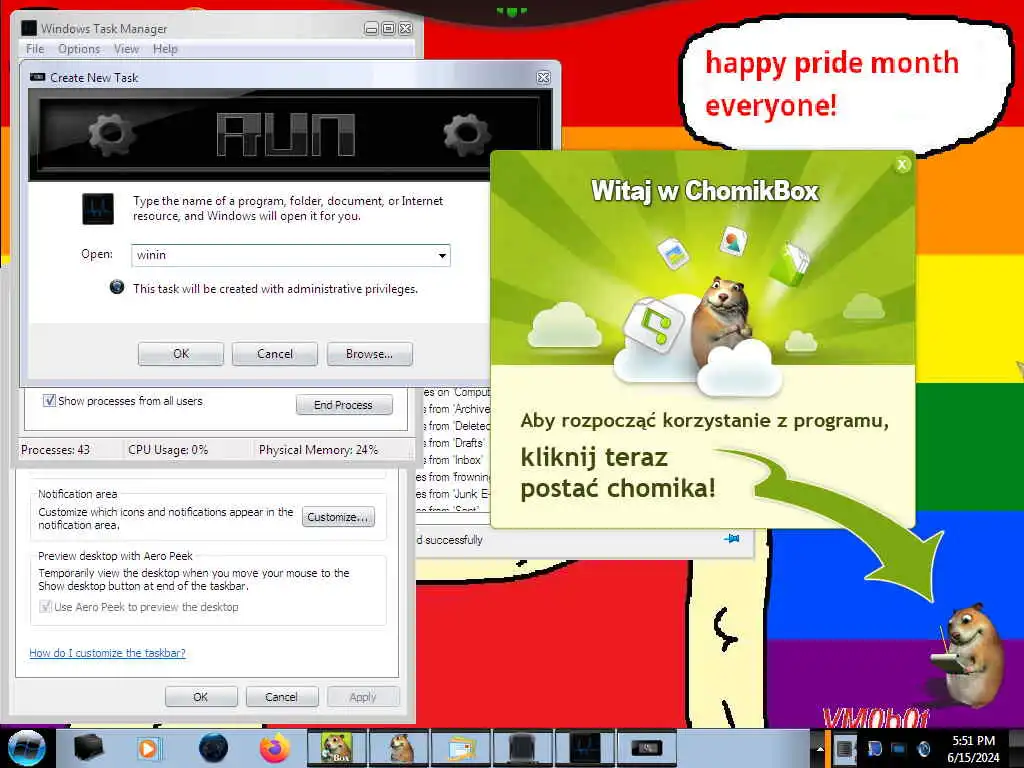Open the dark globe browser taskbar icon
Image resolution: width=1024 pixels, height=768 pixels.
pyautogui.click(x=213, y=748)
